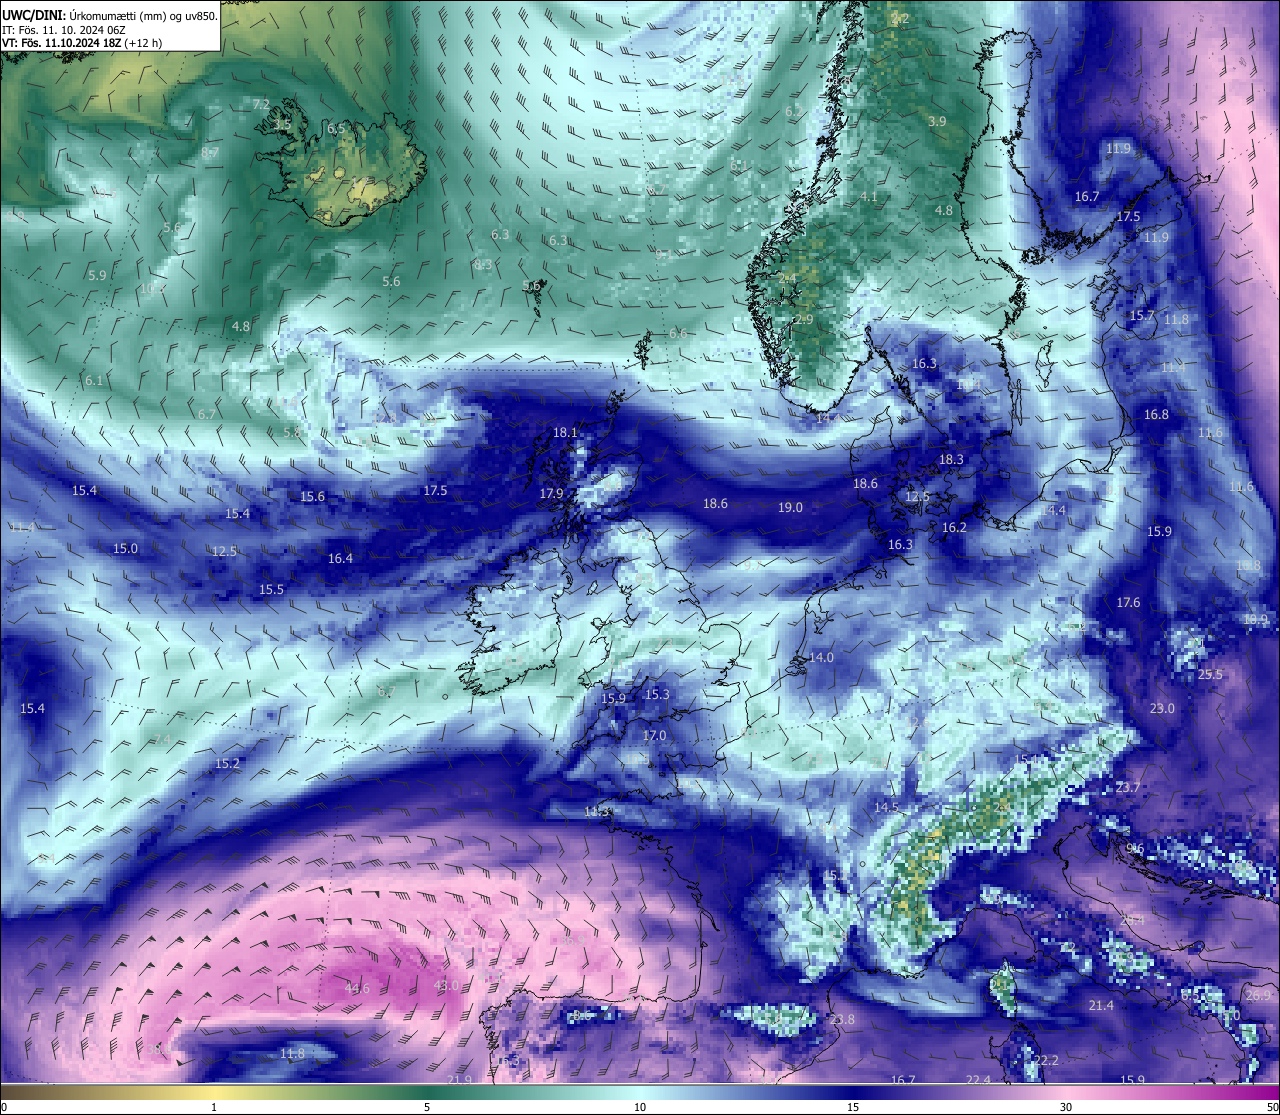The height and width of the screenshot is (1115, 1280).
Task: Click the 18.1 value near Scotland
Action: 565,432
